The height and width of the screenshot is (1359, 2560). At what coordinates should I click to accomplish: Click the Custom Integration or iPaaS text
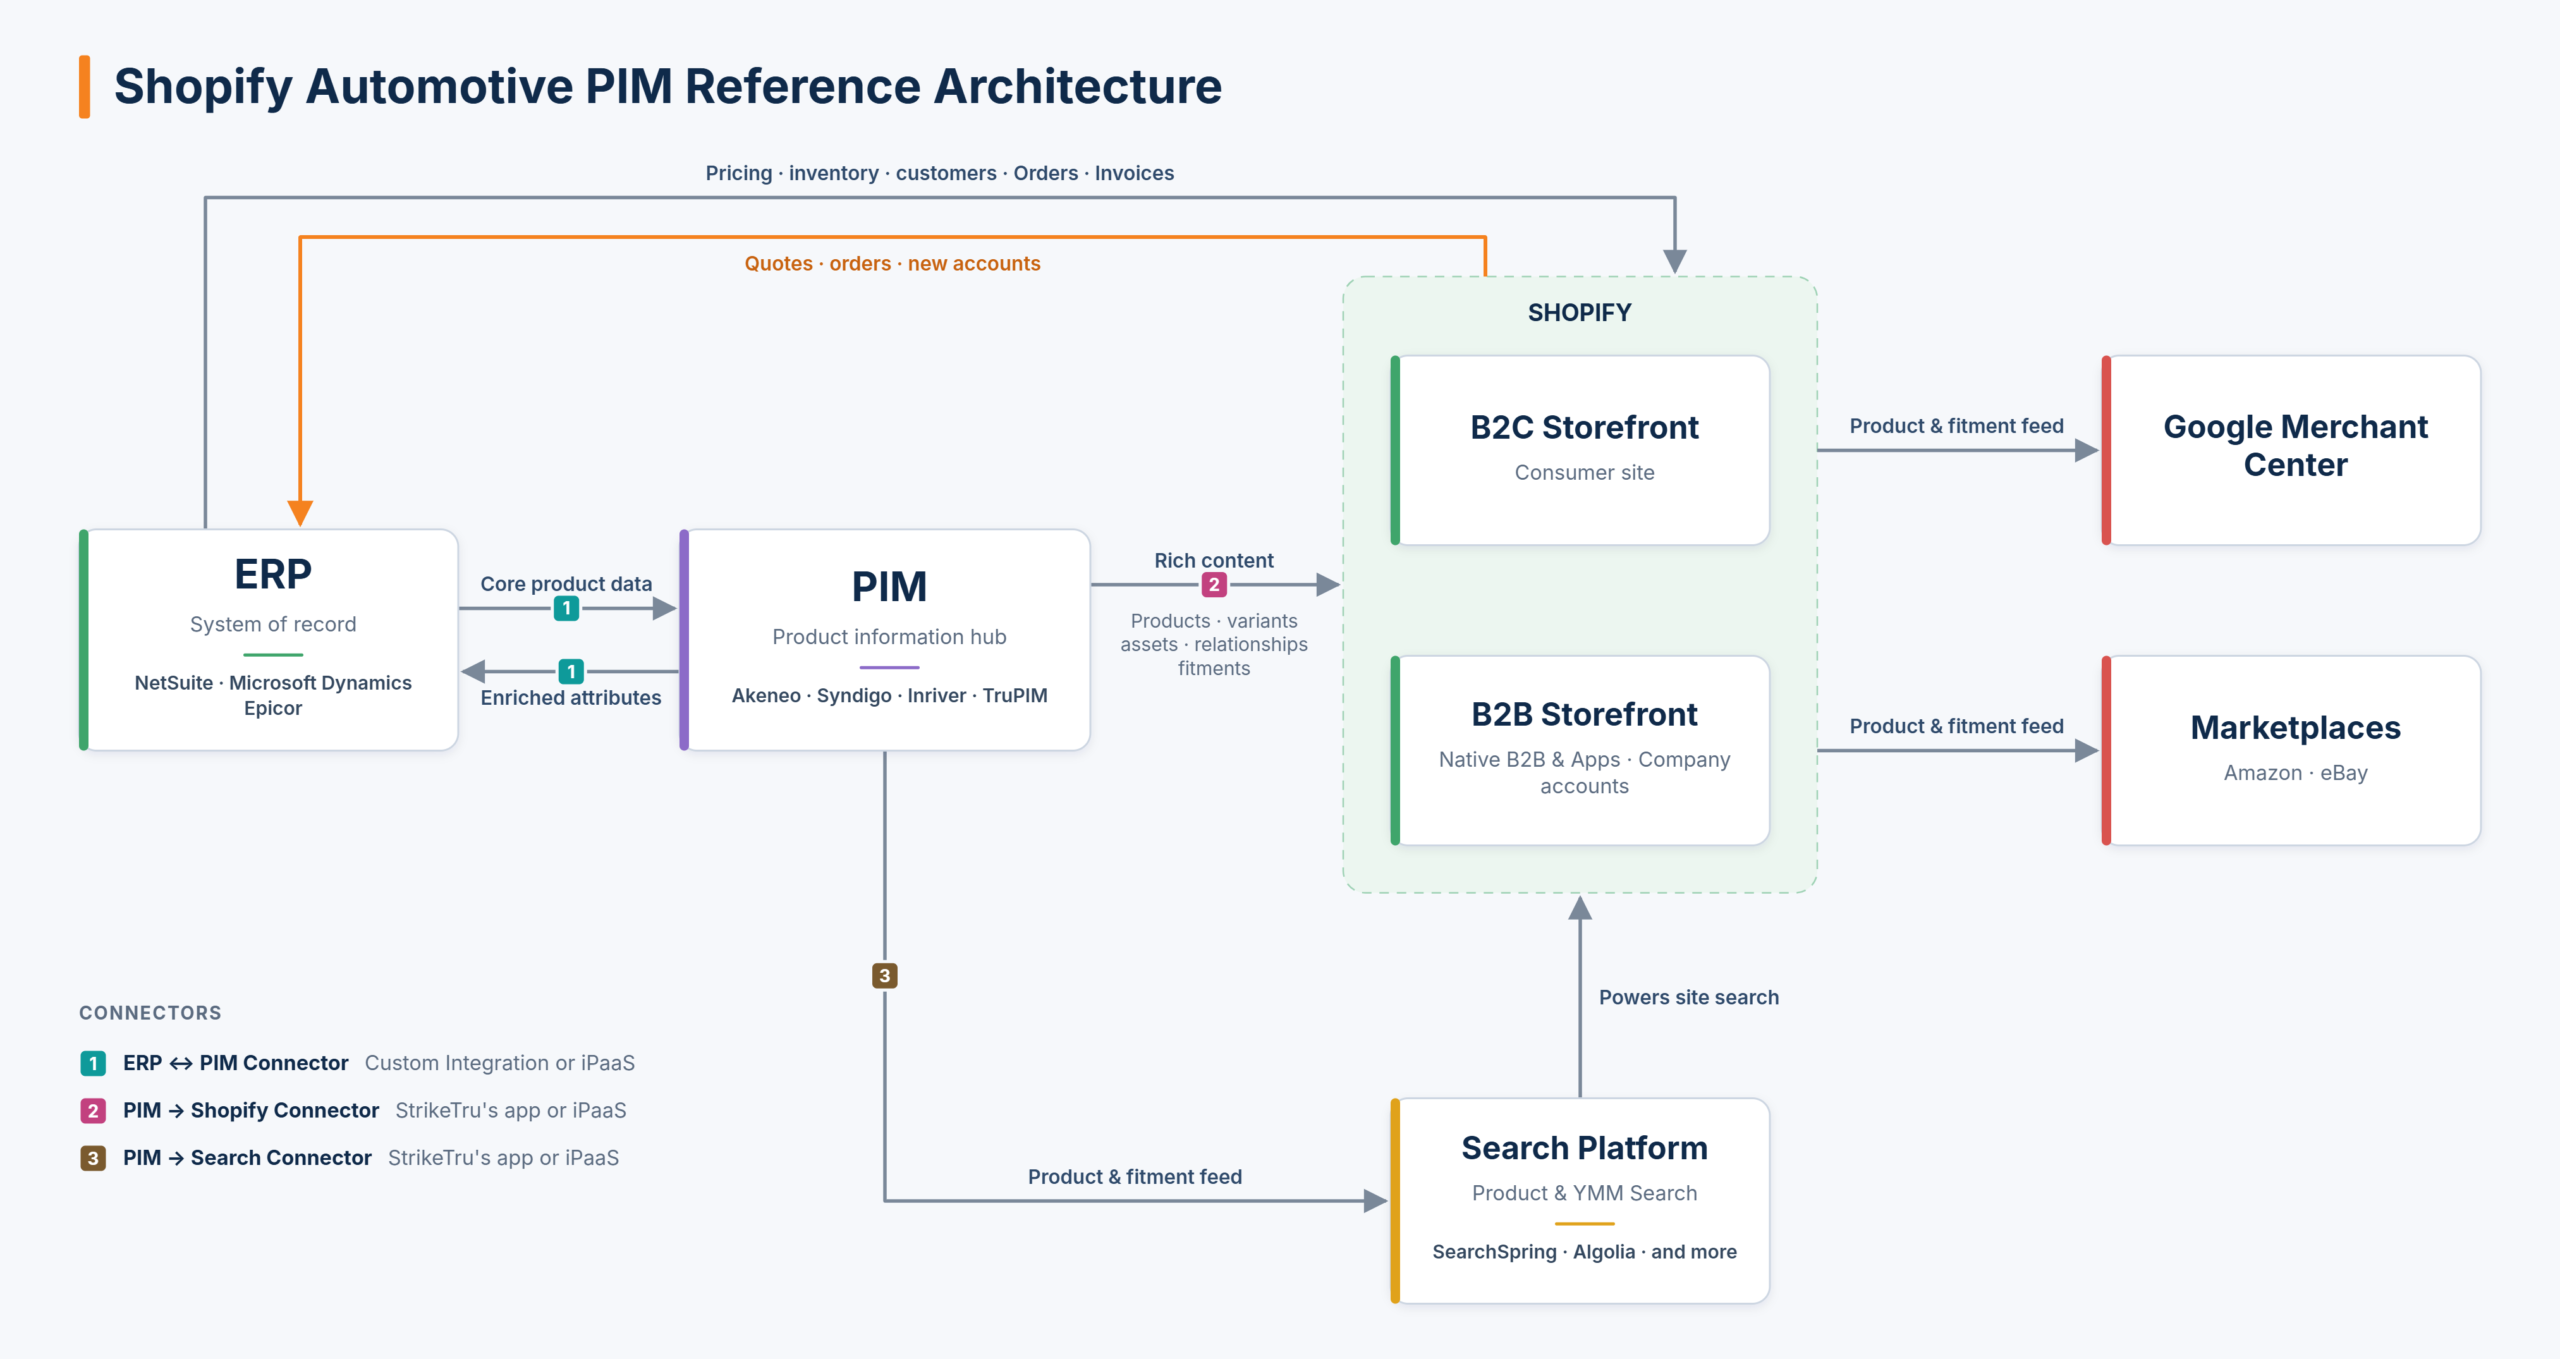pyautogui.click(x=500, y=1063)
